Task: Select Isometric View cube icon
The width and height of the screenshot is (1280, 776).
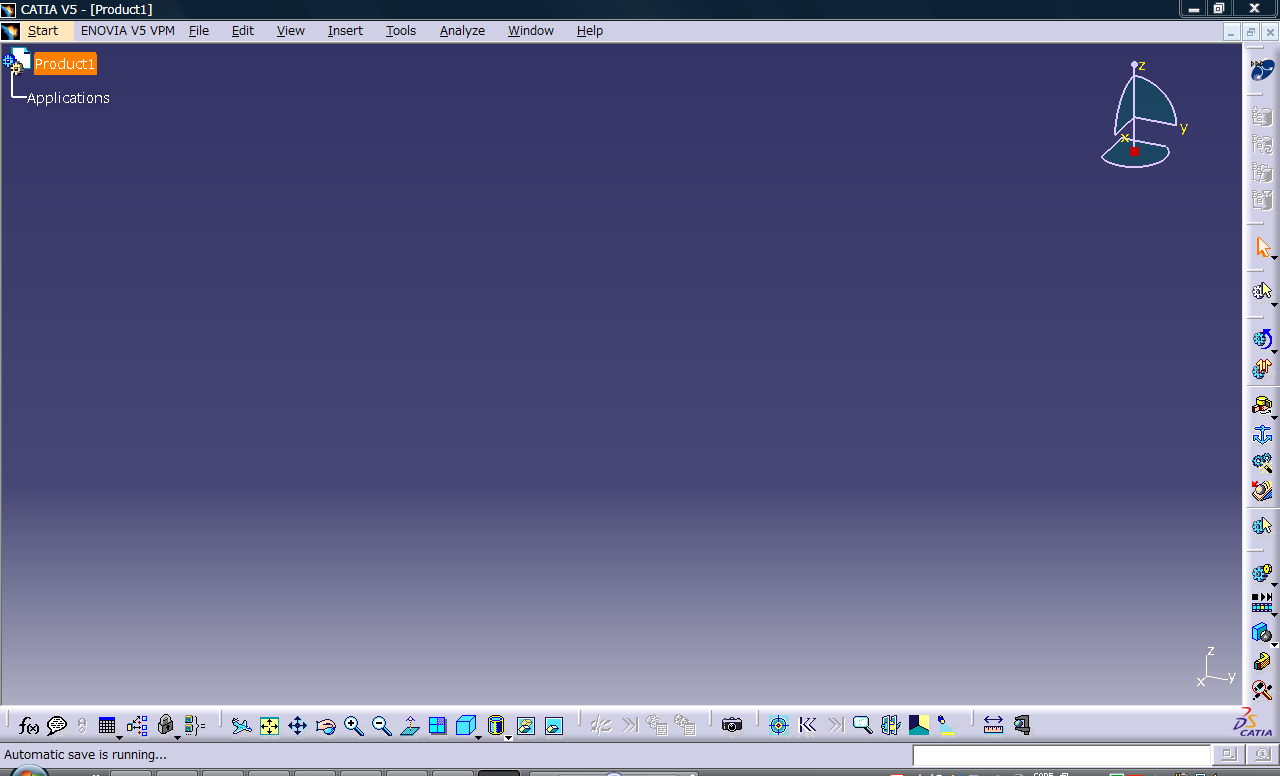Action: tap(465, 726)
